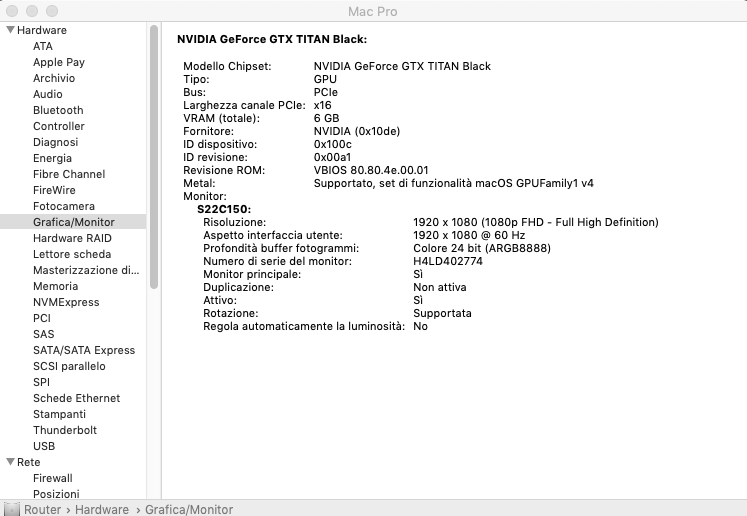
Task: Click the Risoluzione value 1920 x 1080 (1080p FHD
Action: coord(536,222)
